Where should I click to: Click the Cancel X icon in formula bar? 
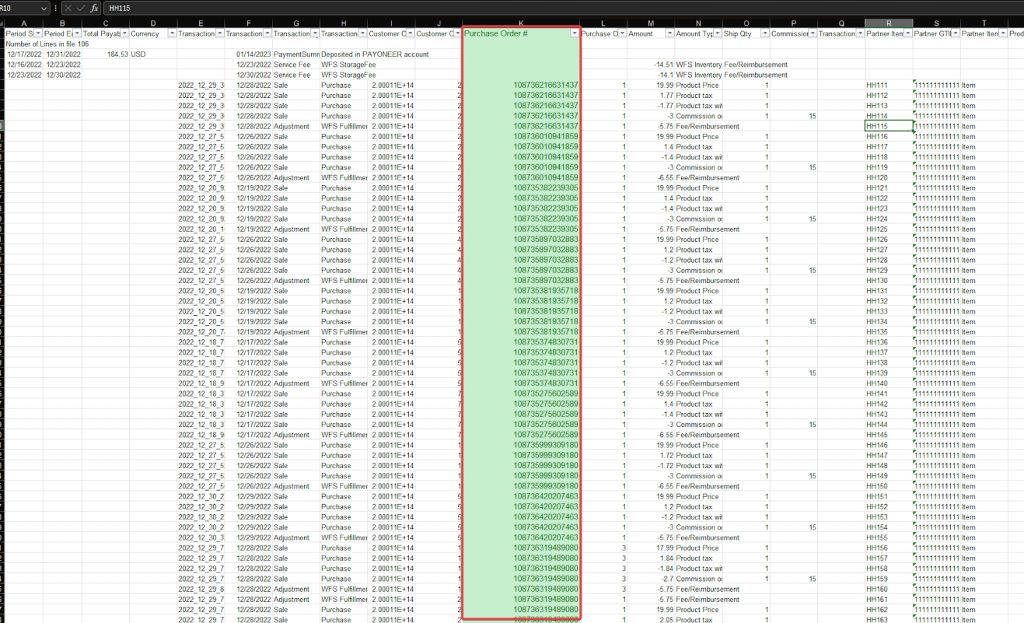coord(67,8)
